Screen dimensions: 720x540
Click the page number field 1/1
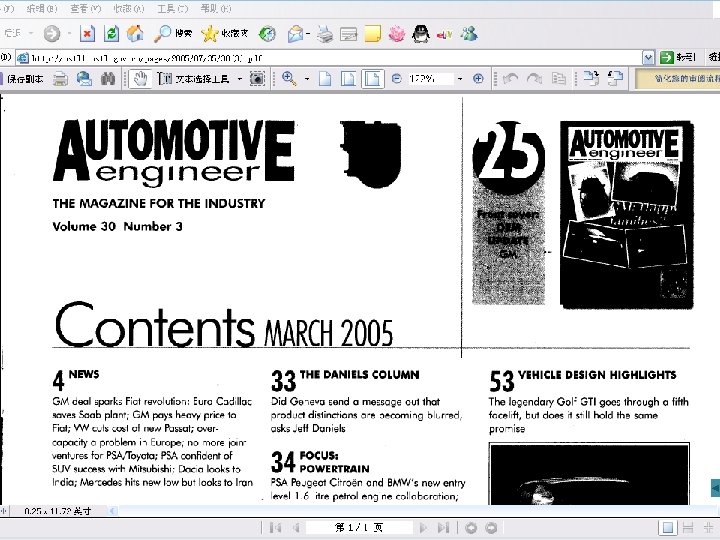tap(359, 528)
